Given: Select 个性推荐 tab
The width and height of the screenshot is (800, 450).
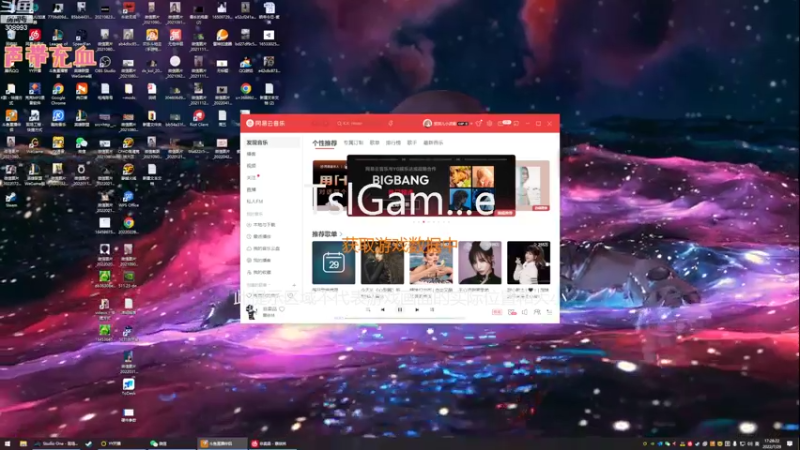Looking at the screenshot, I should coord(324,143).
